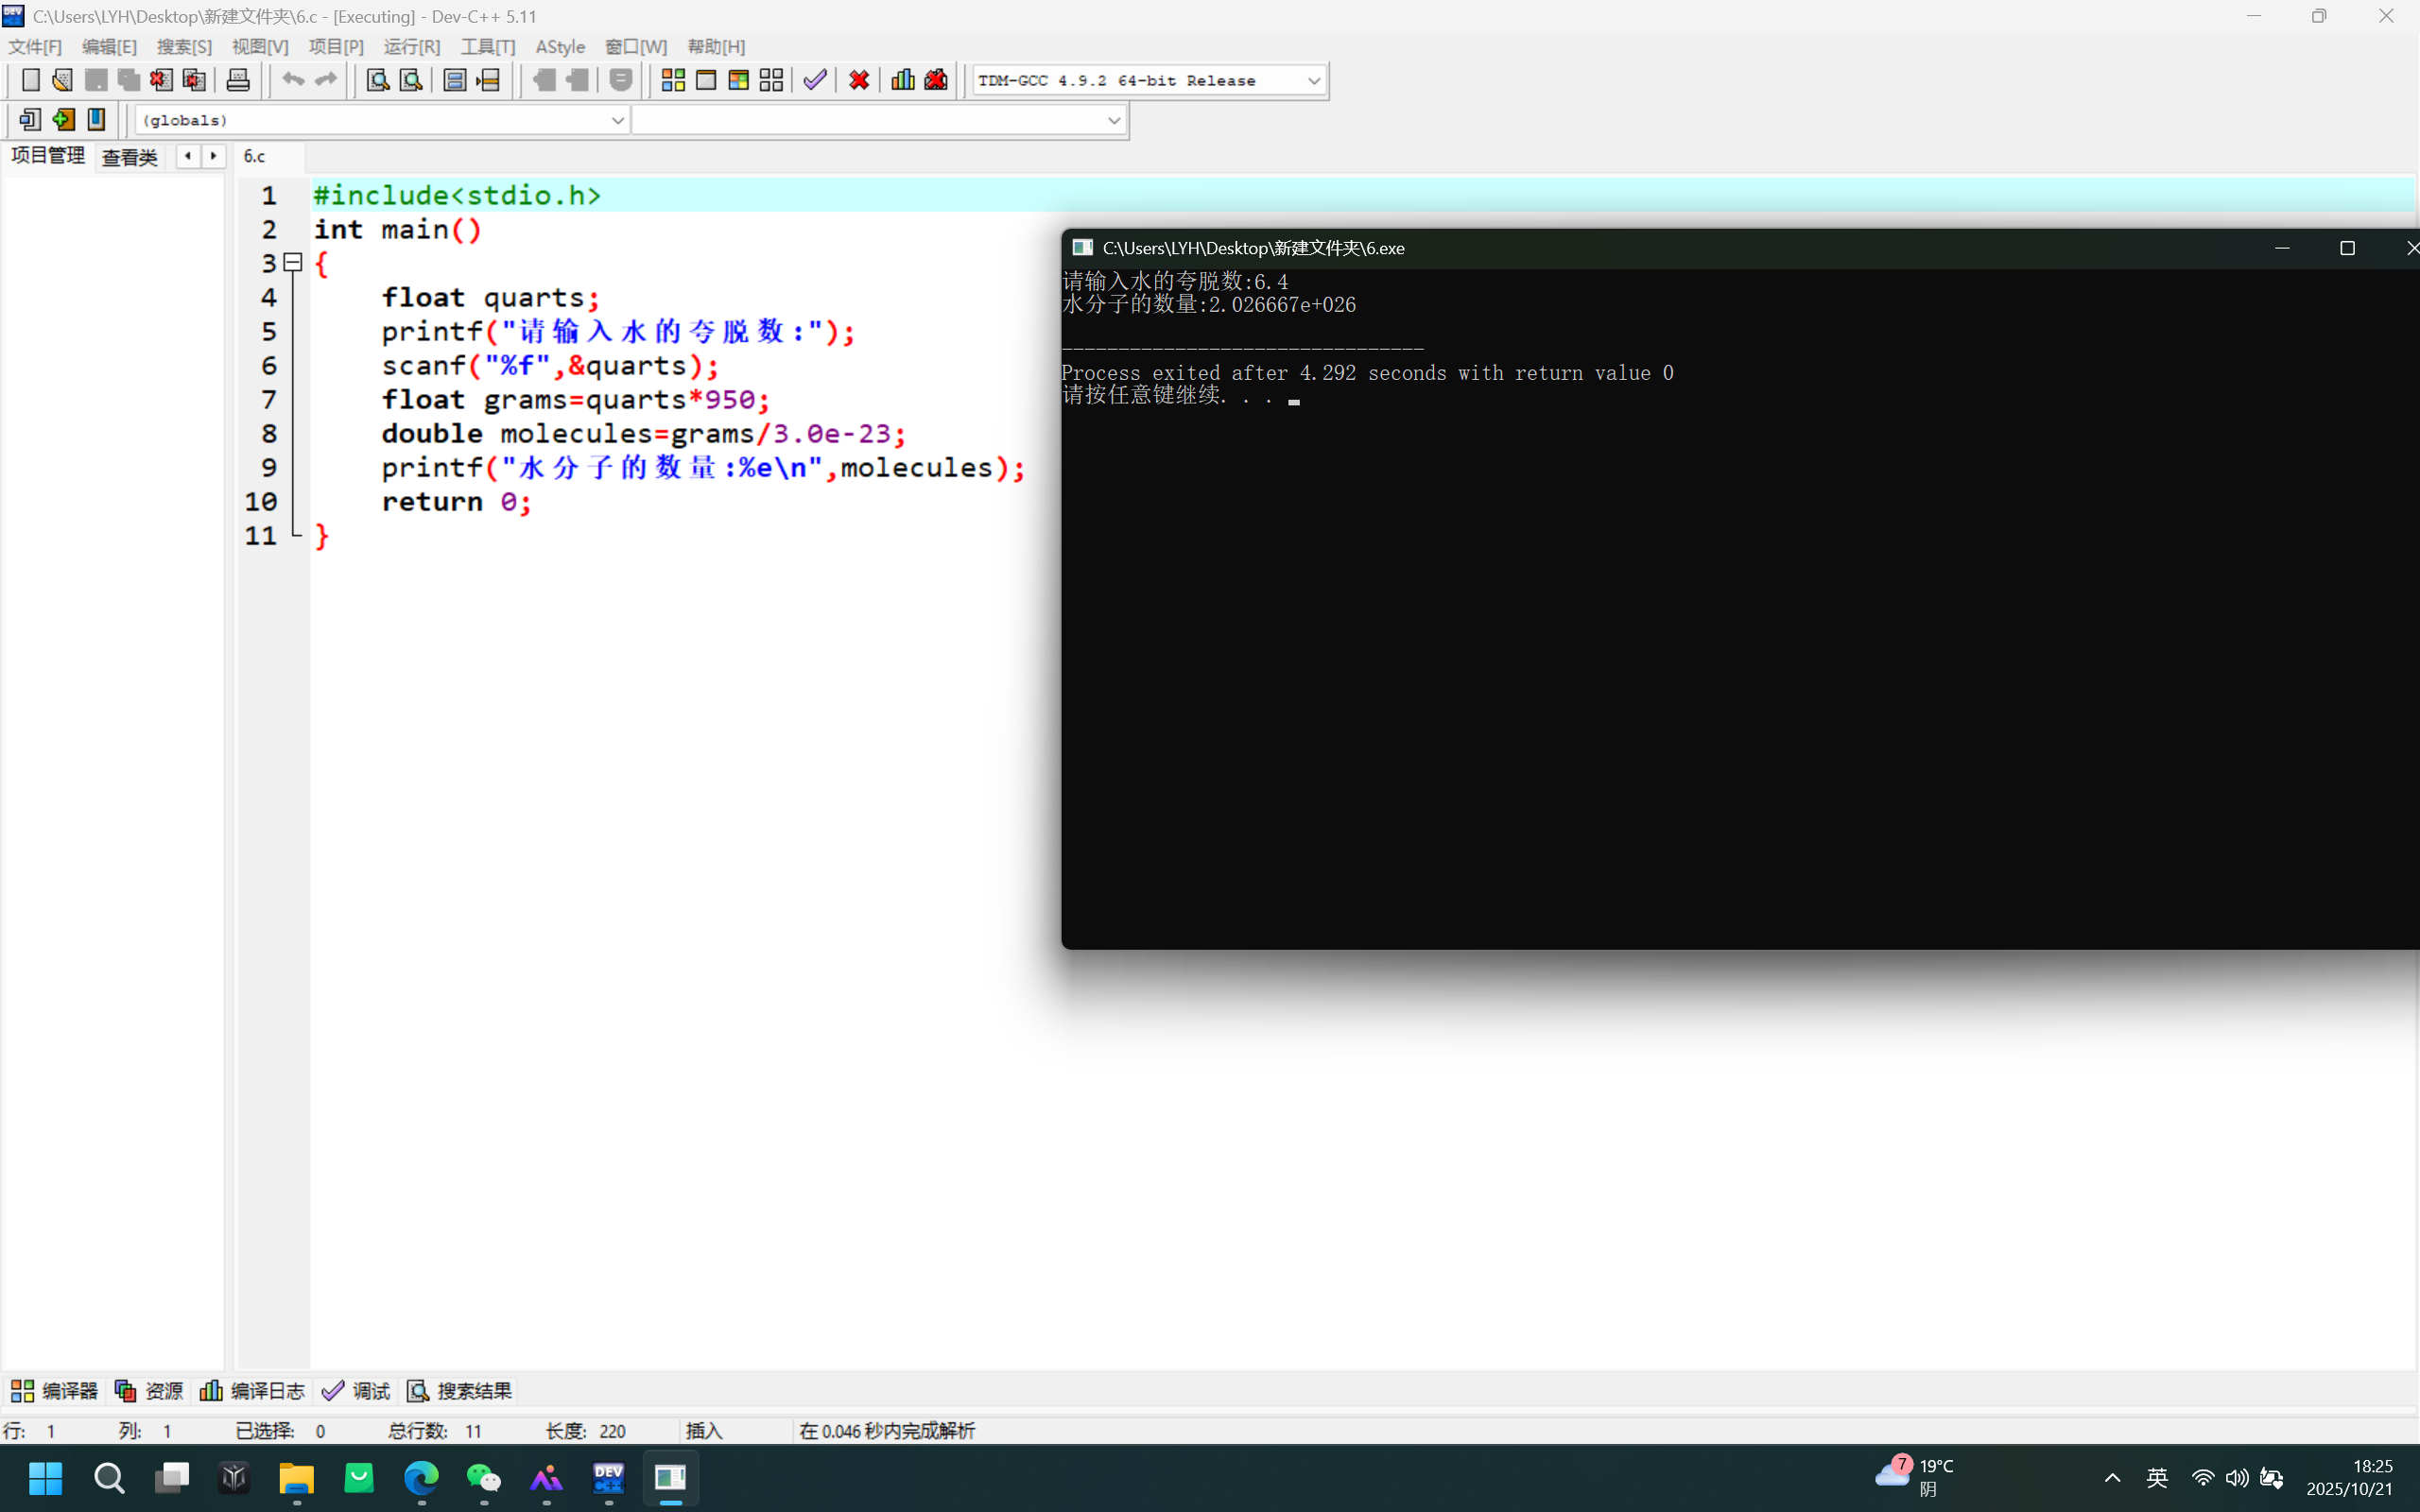Click the Find (magnifier) toolbar icon
This screenshot has height=1512, width=2420.
[x=377, y=80]
